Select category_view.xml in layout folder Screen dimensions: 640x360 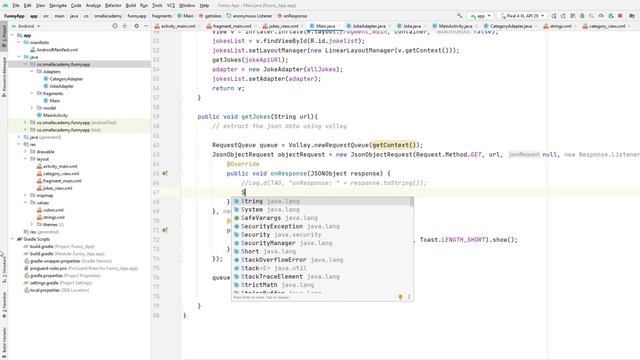tap(61, 173)
